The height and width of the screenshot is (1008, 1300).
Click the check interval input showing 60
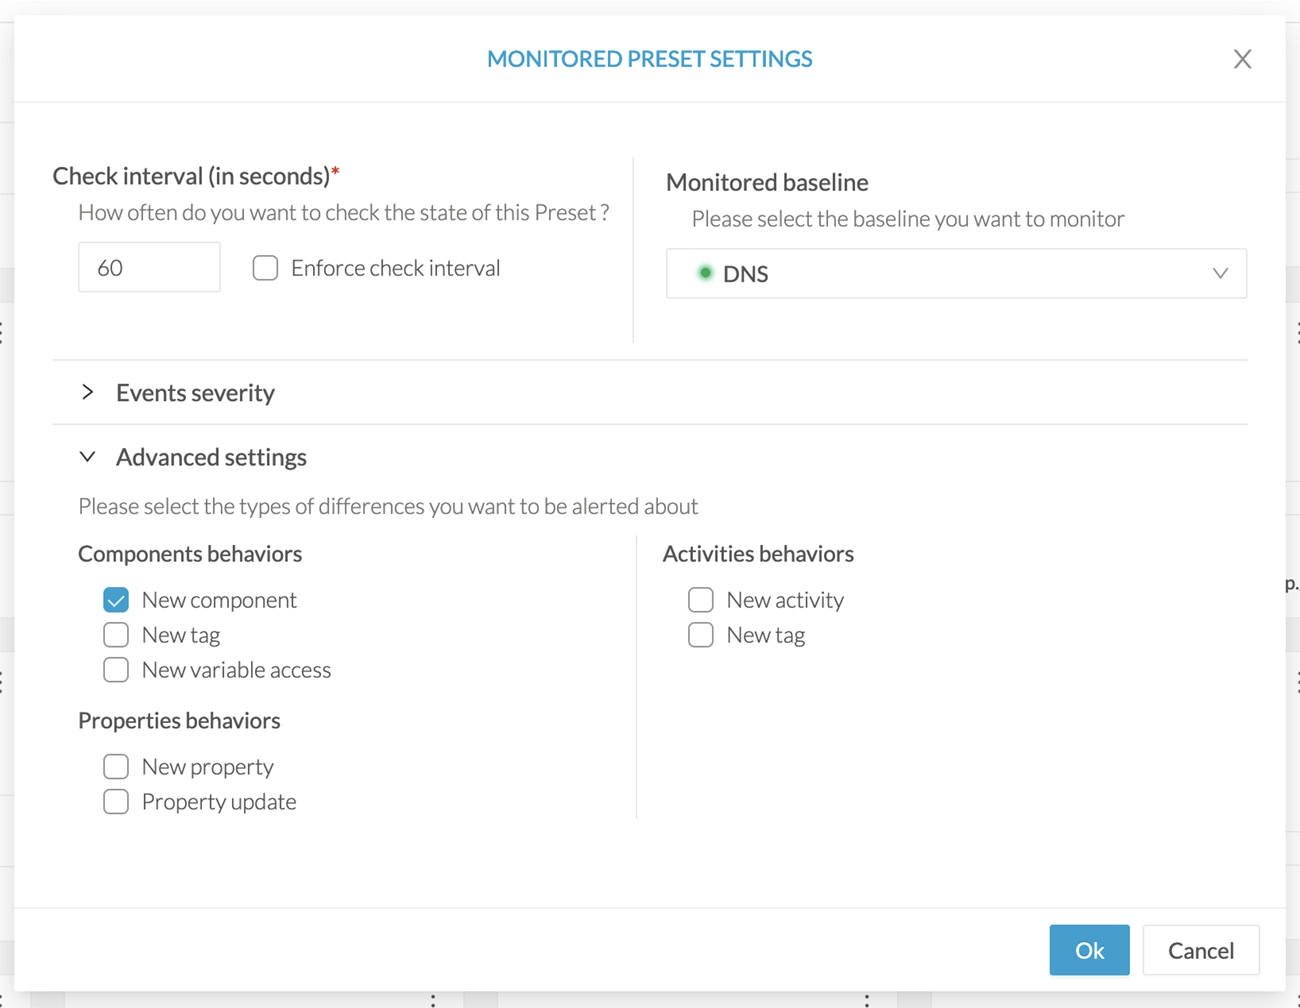pos(148,267)
